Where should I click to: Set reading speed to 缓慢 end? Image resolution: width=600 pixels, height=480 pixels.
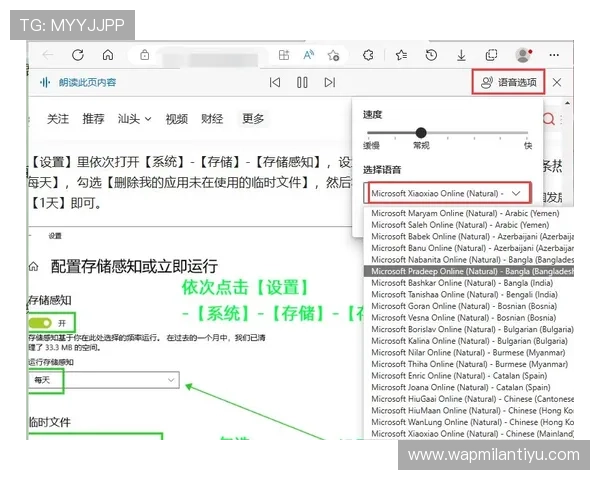click(x=371, y=145)
